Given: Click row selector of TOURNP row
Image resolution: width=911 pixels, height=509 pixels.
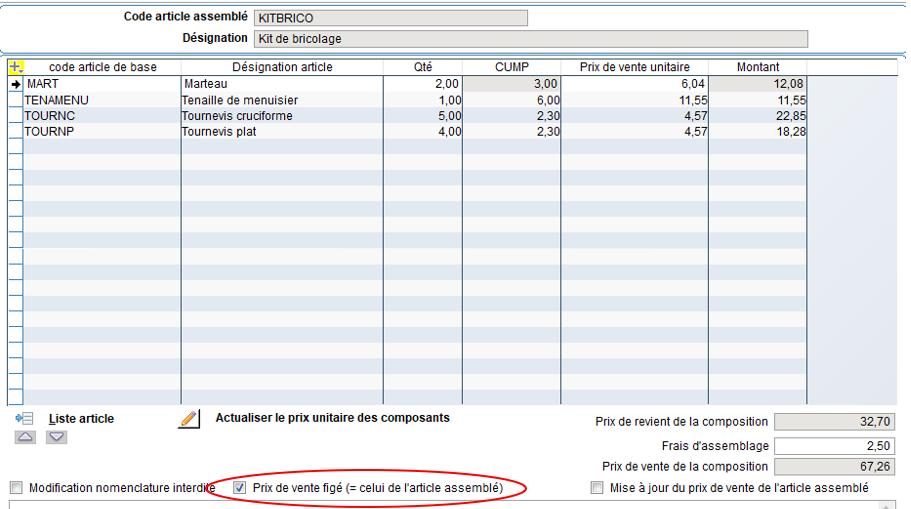Looking at the screenshot, I should [x=16, y=131].
